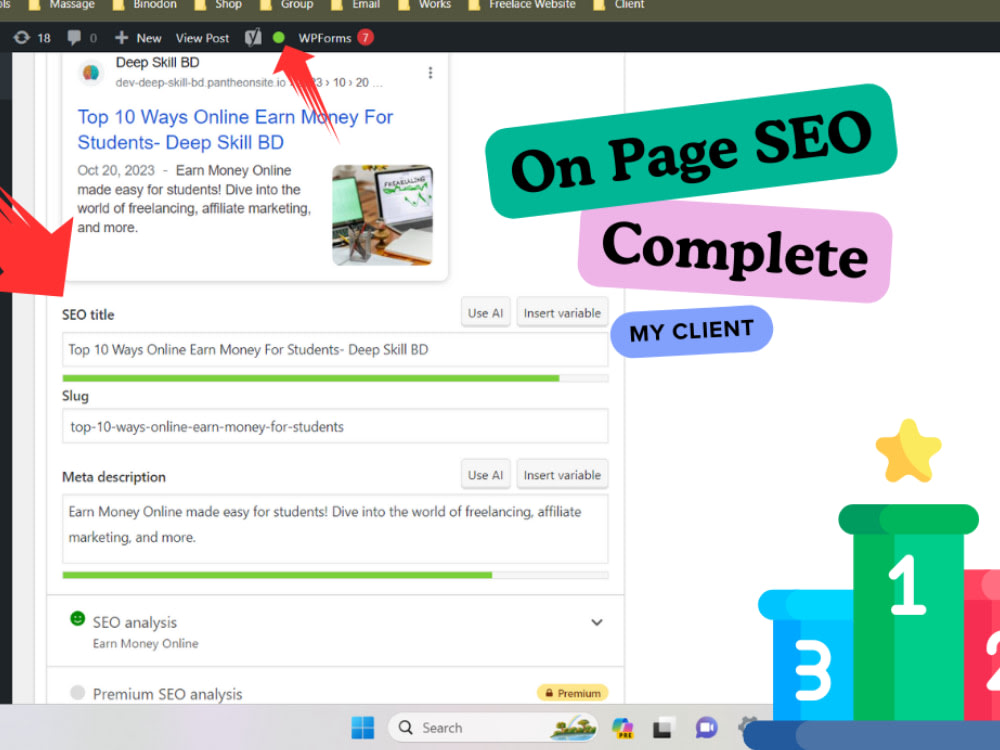
Task: Click the preview thumbnail image of laptop
Action: [x=383, y=215]
